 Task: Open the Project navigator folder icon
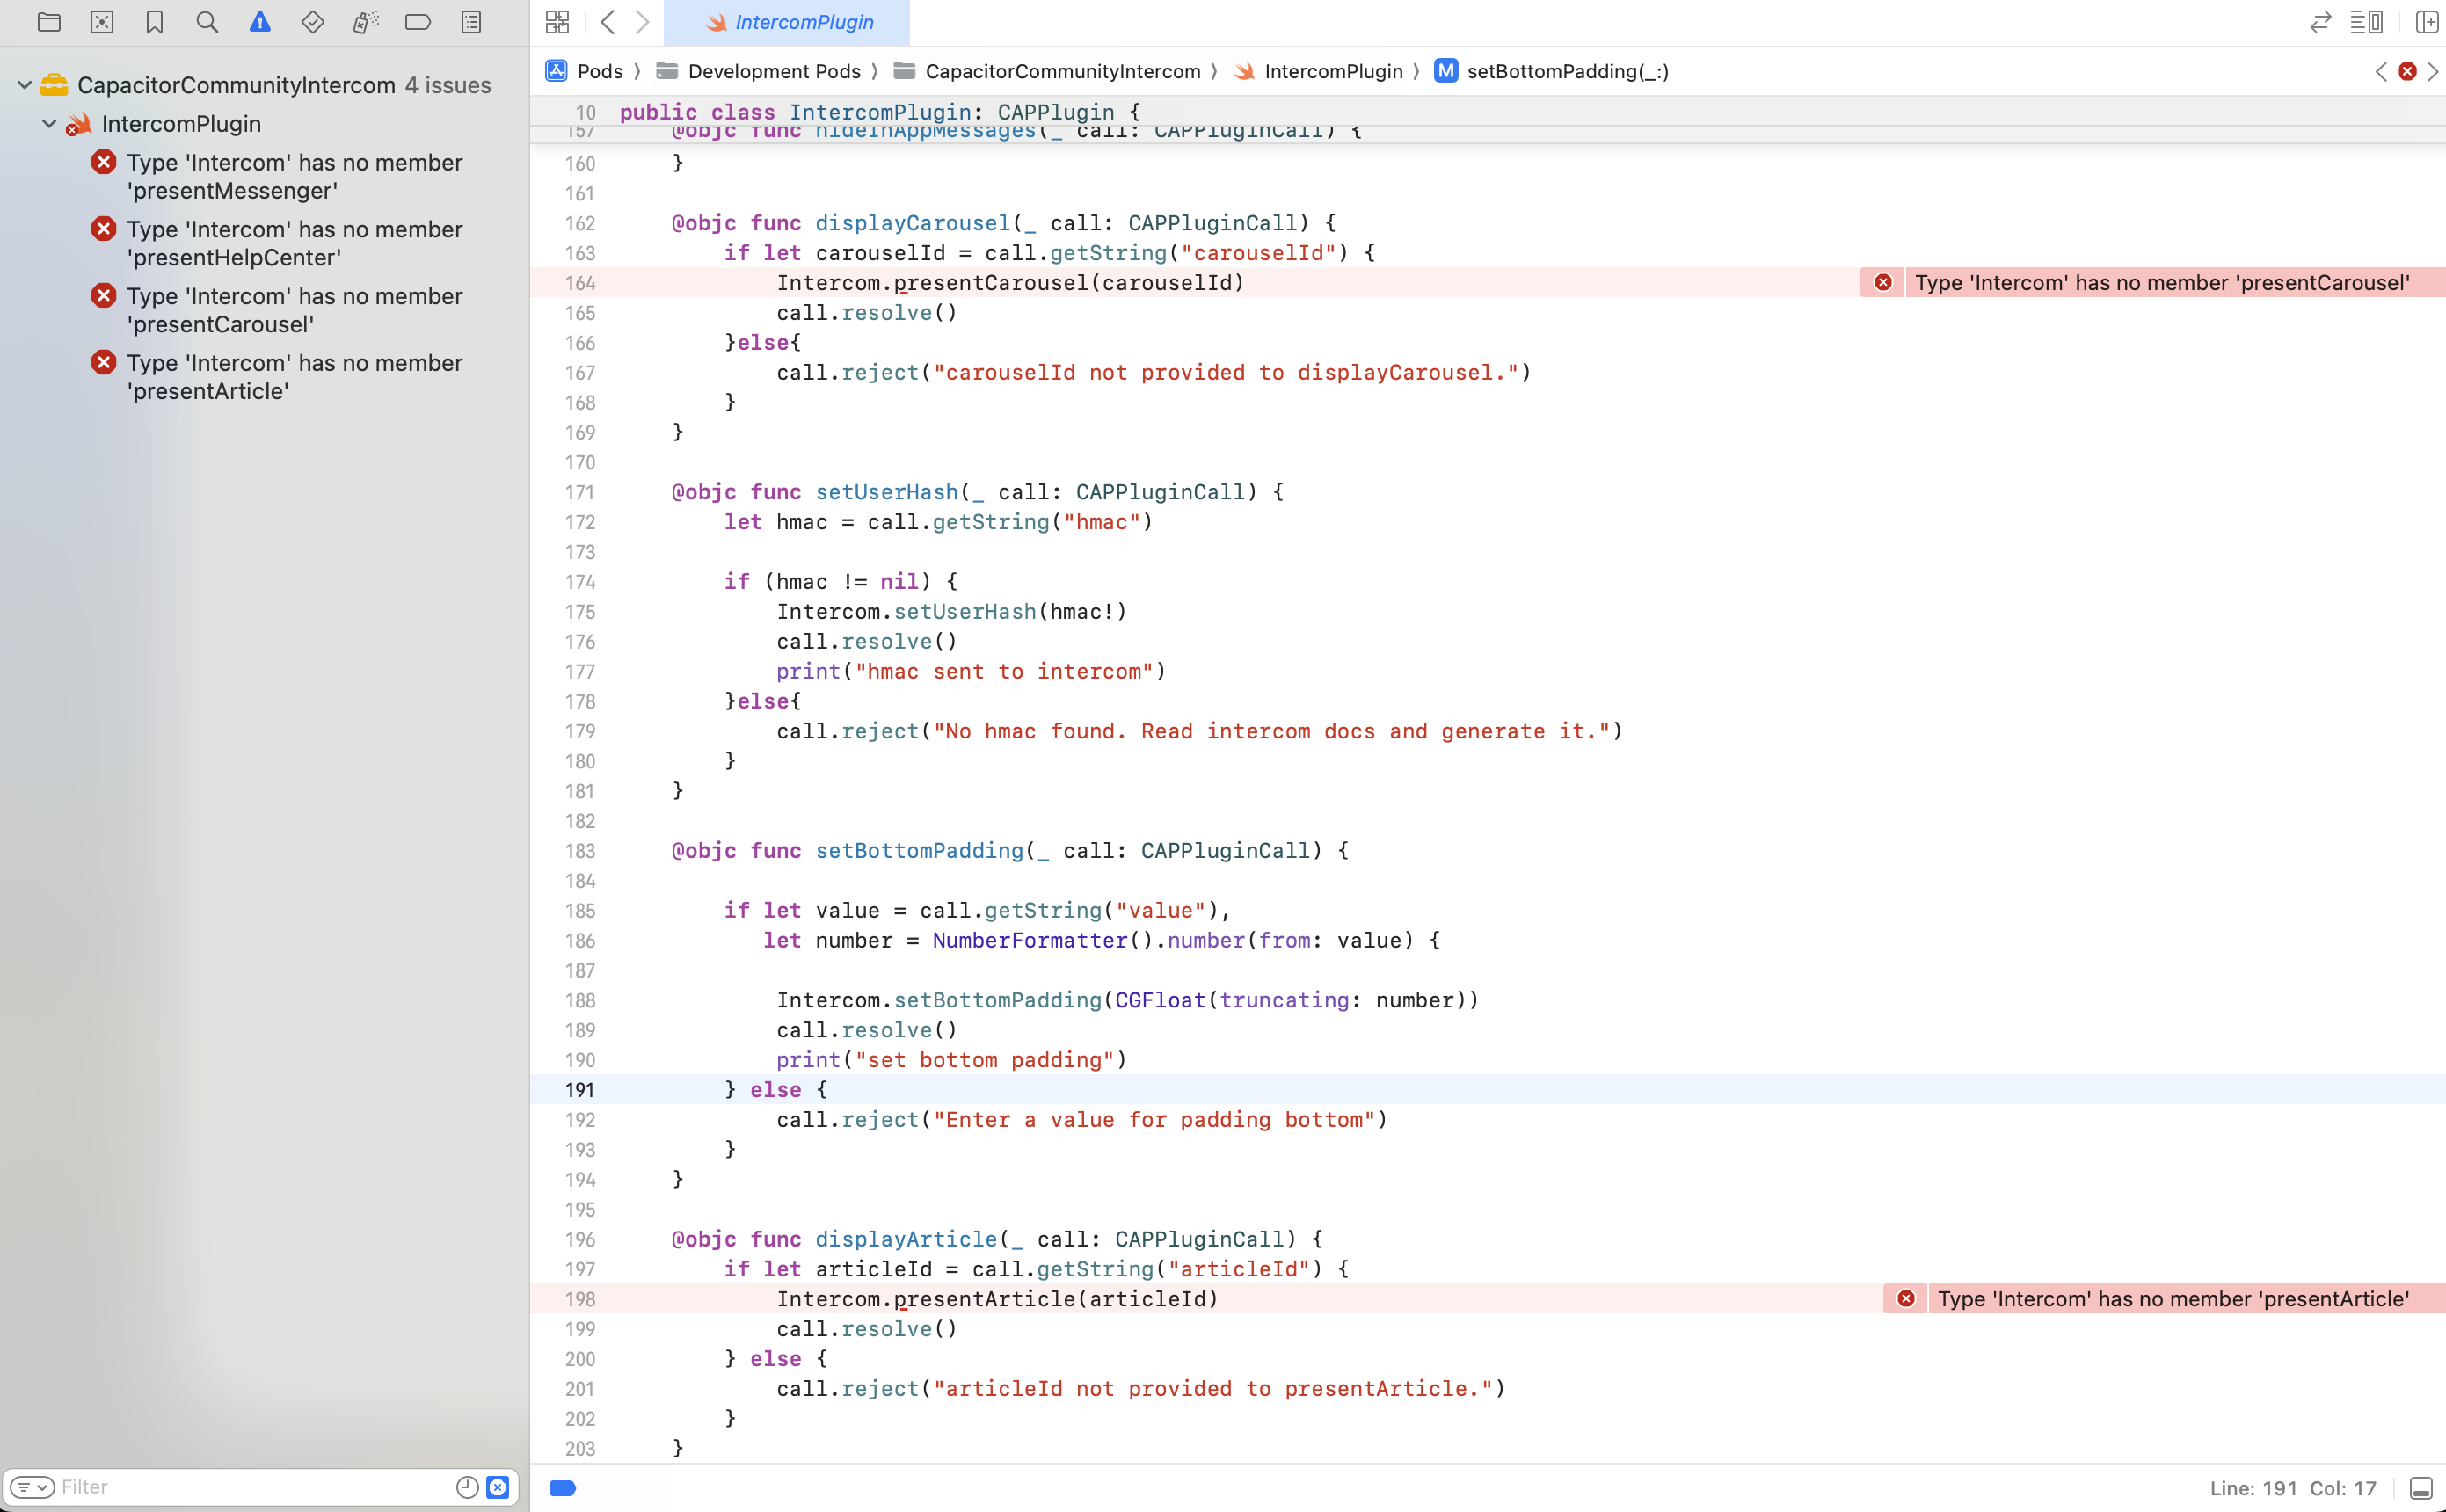(49, 22)
